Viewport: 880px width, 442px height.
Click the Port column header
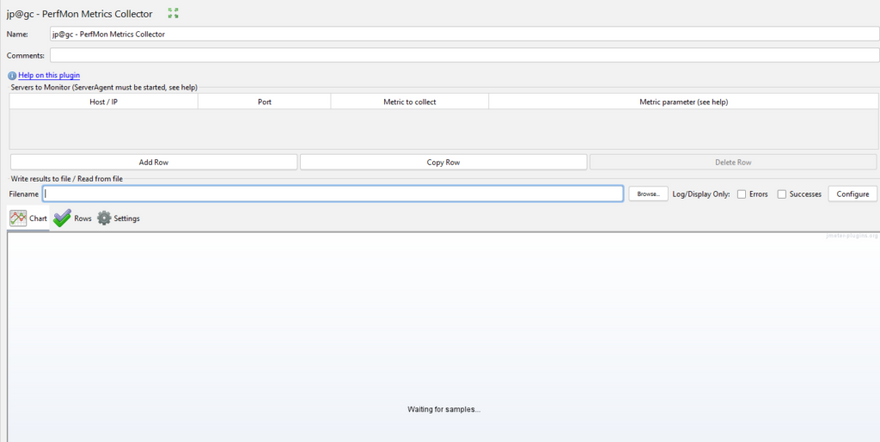click(x=264, y=102)
